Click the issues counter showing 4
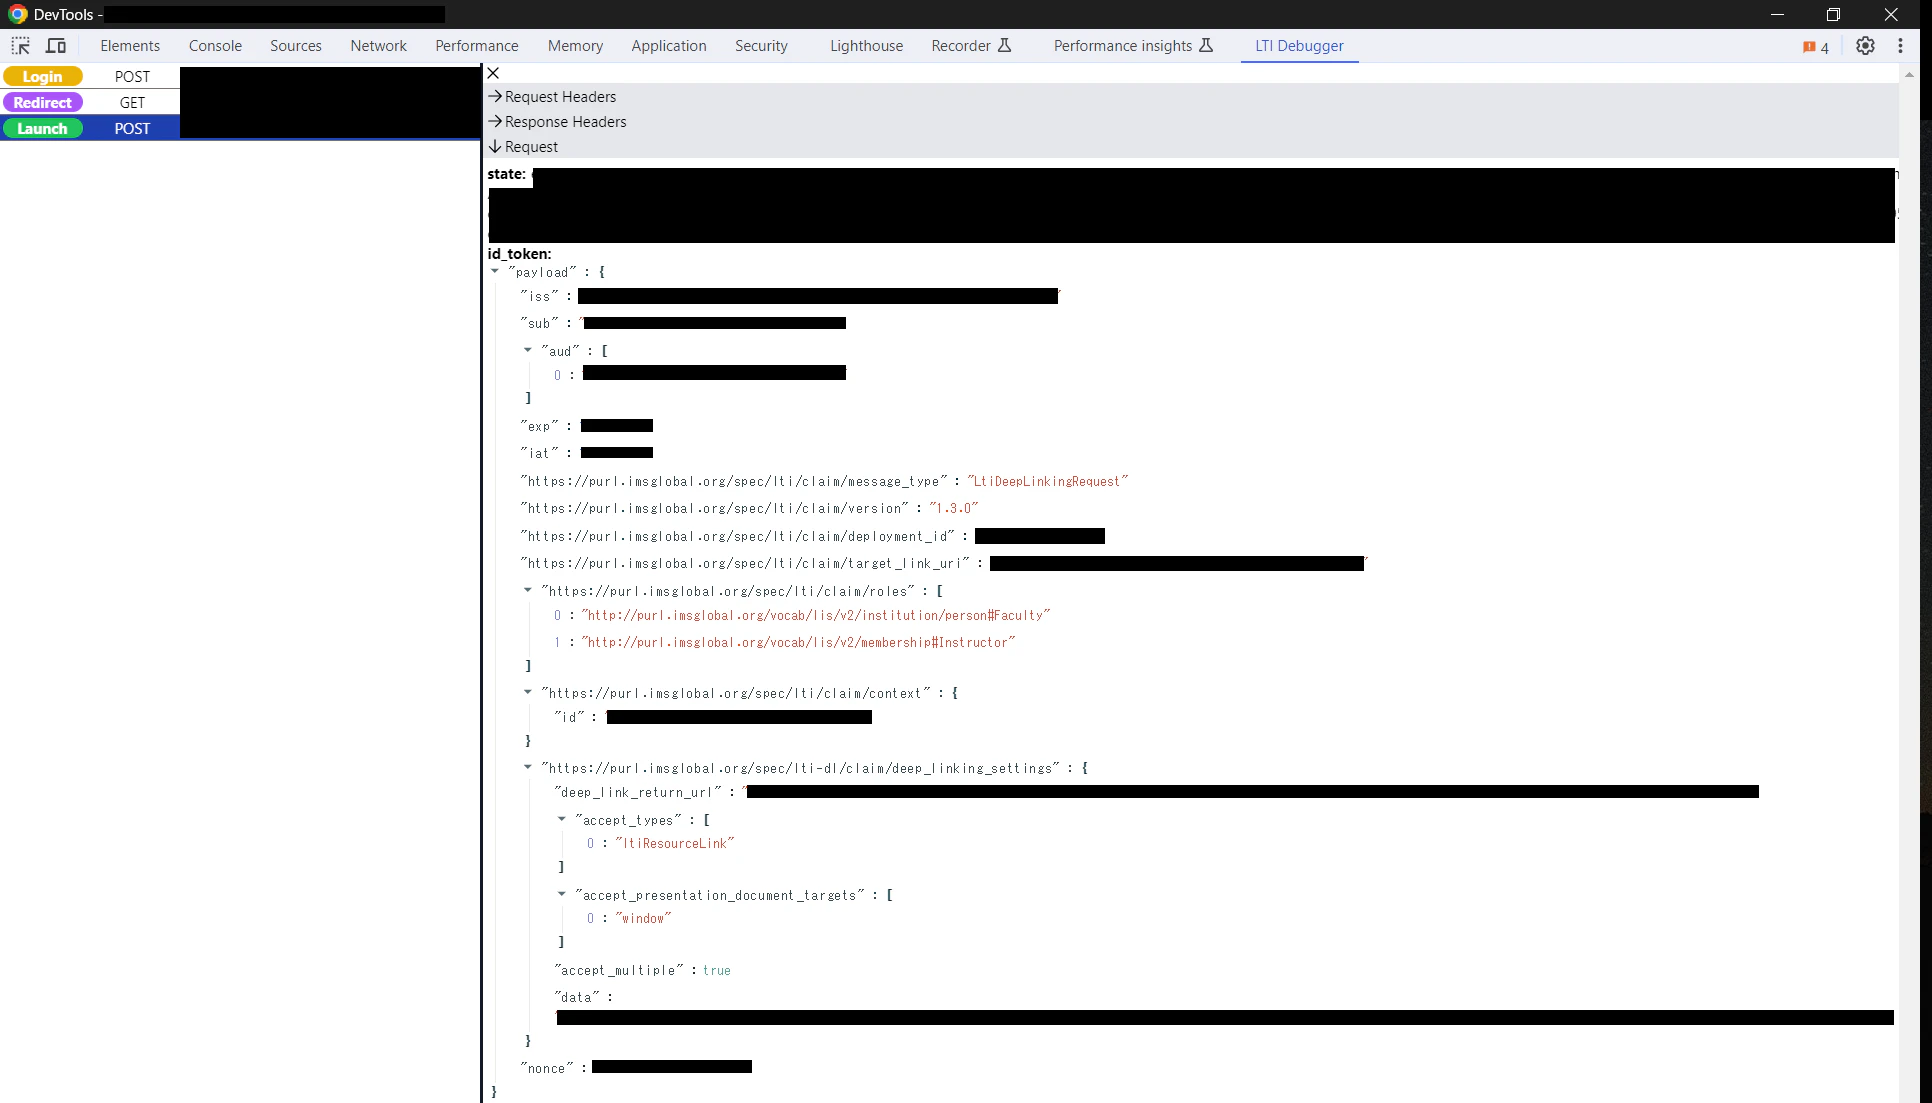Screen dimensions: 1932x1103 [x=1816, y=47]
